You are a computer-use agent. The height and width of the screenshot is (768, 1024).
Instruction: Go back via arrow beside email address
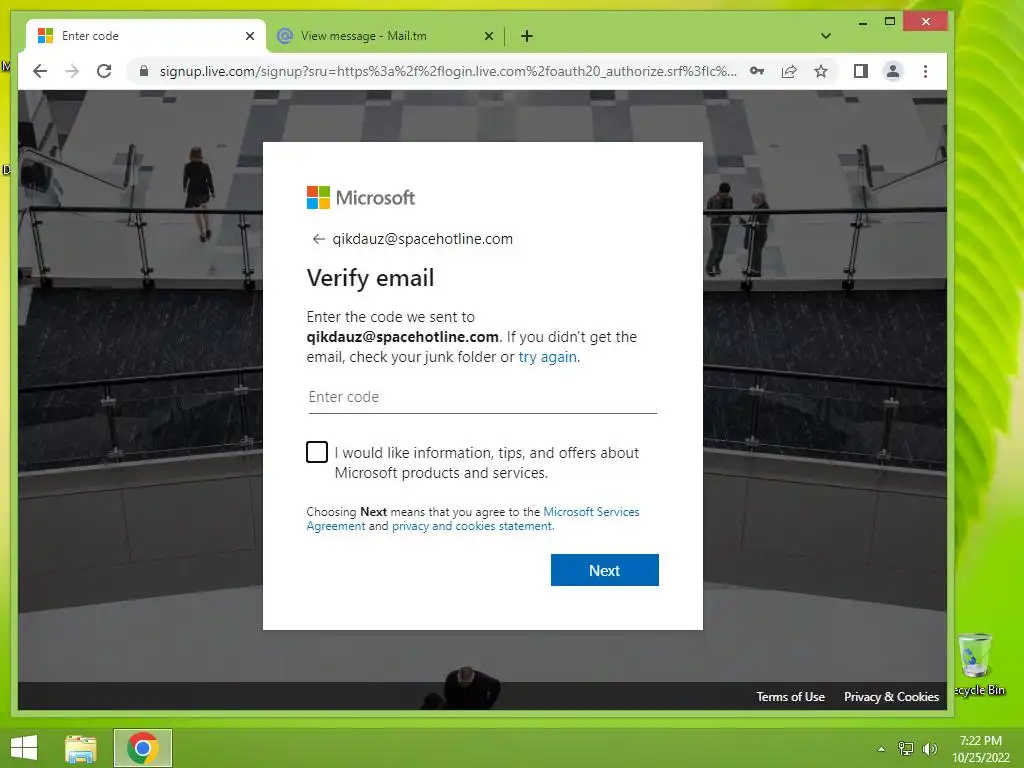(x=318, y=239)
